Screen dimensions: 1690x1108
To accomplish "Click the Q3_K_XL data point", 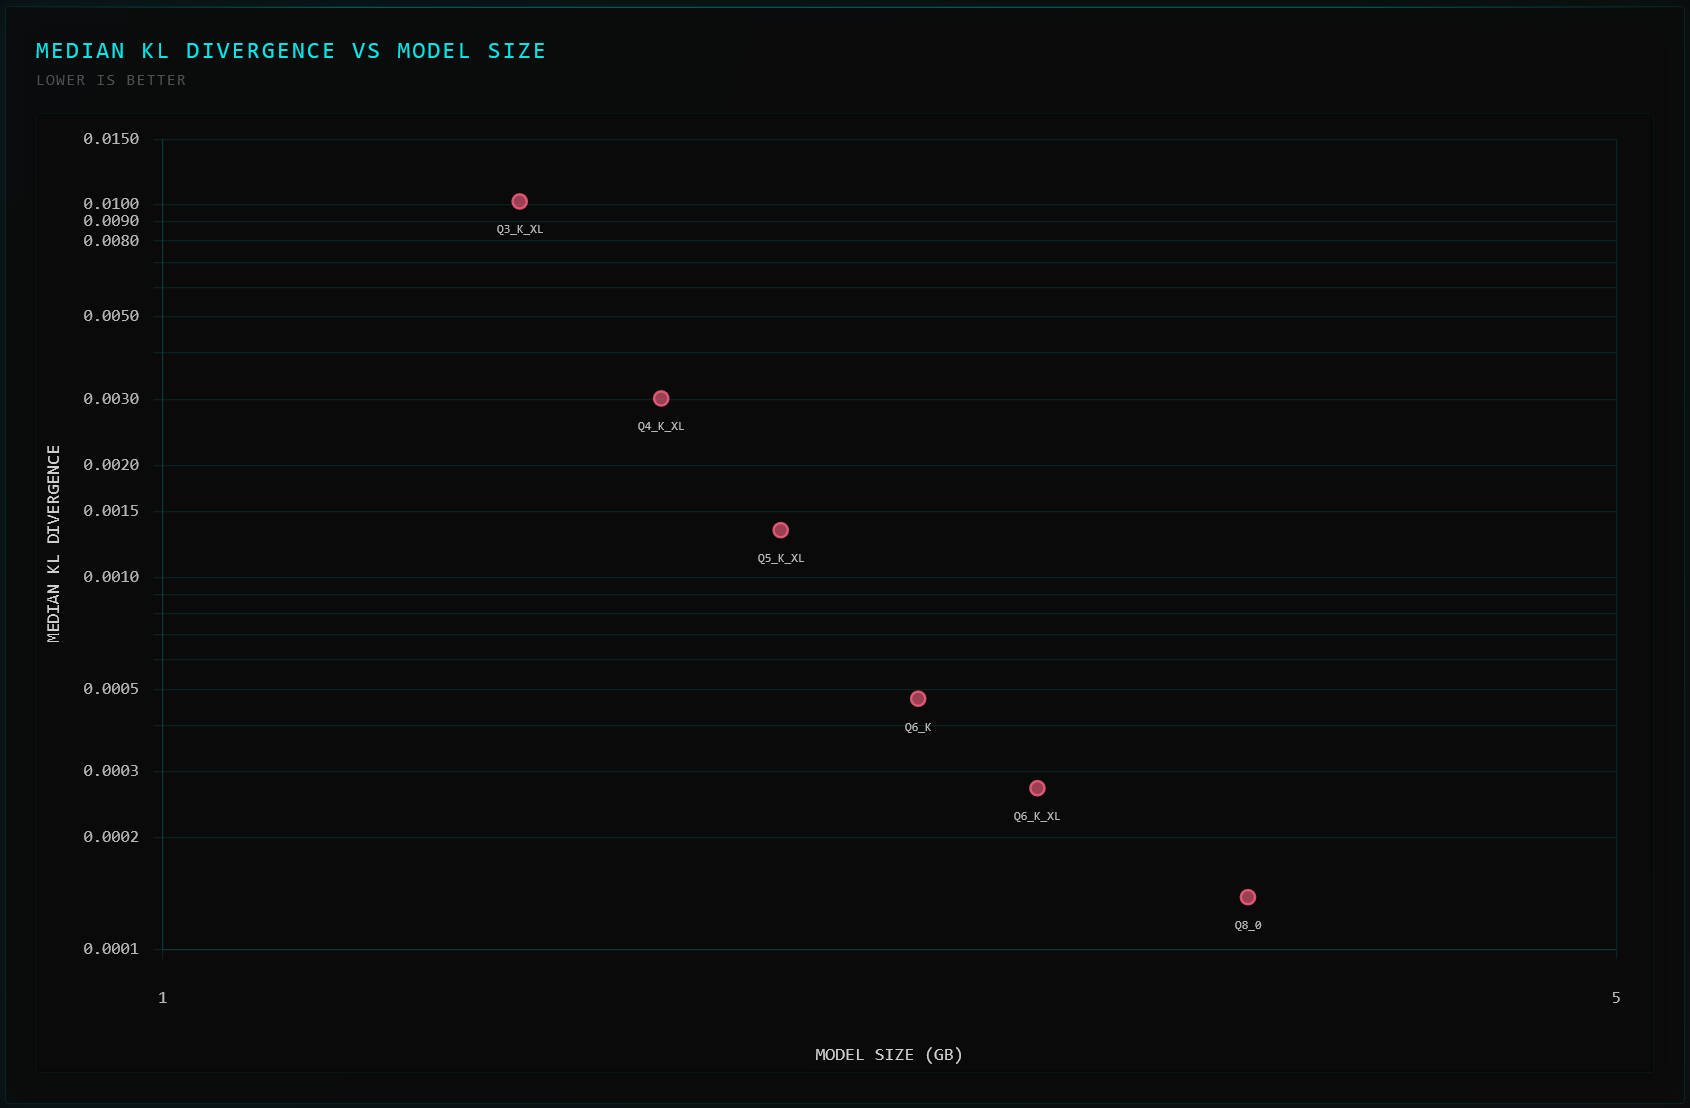I will pyautogui.click(x=520, y=202).
